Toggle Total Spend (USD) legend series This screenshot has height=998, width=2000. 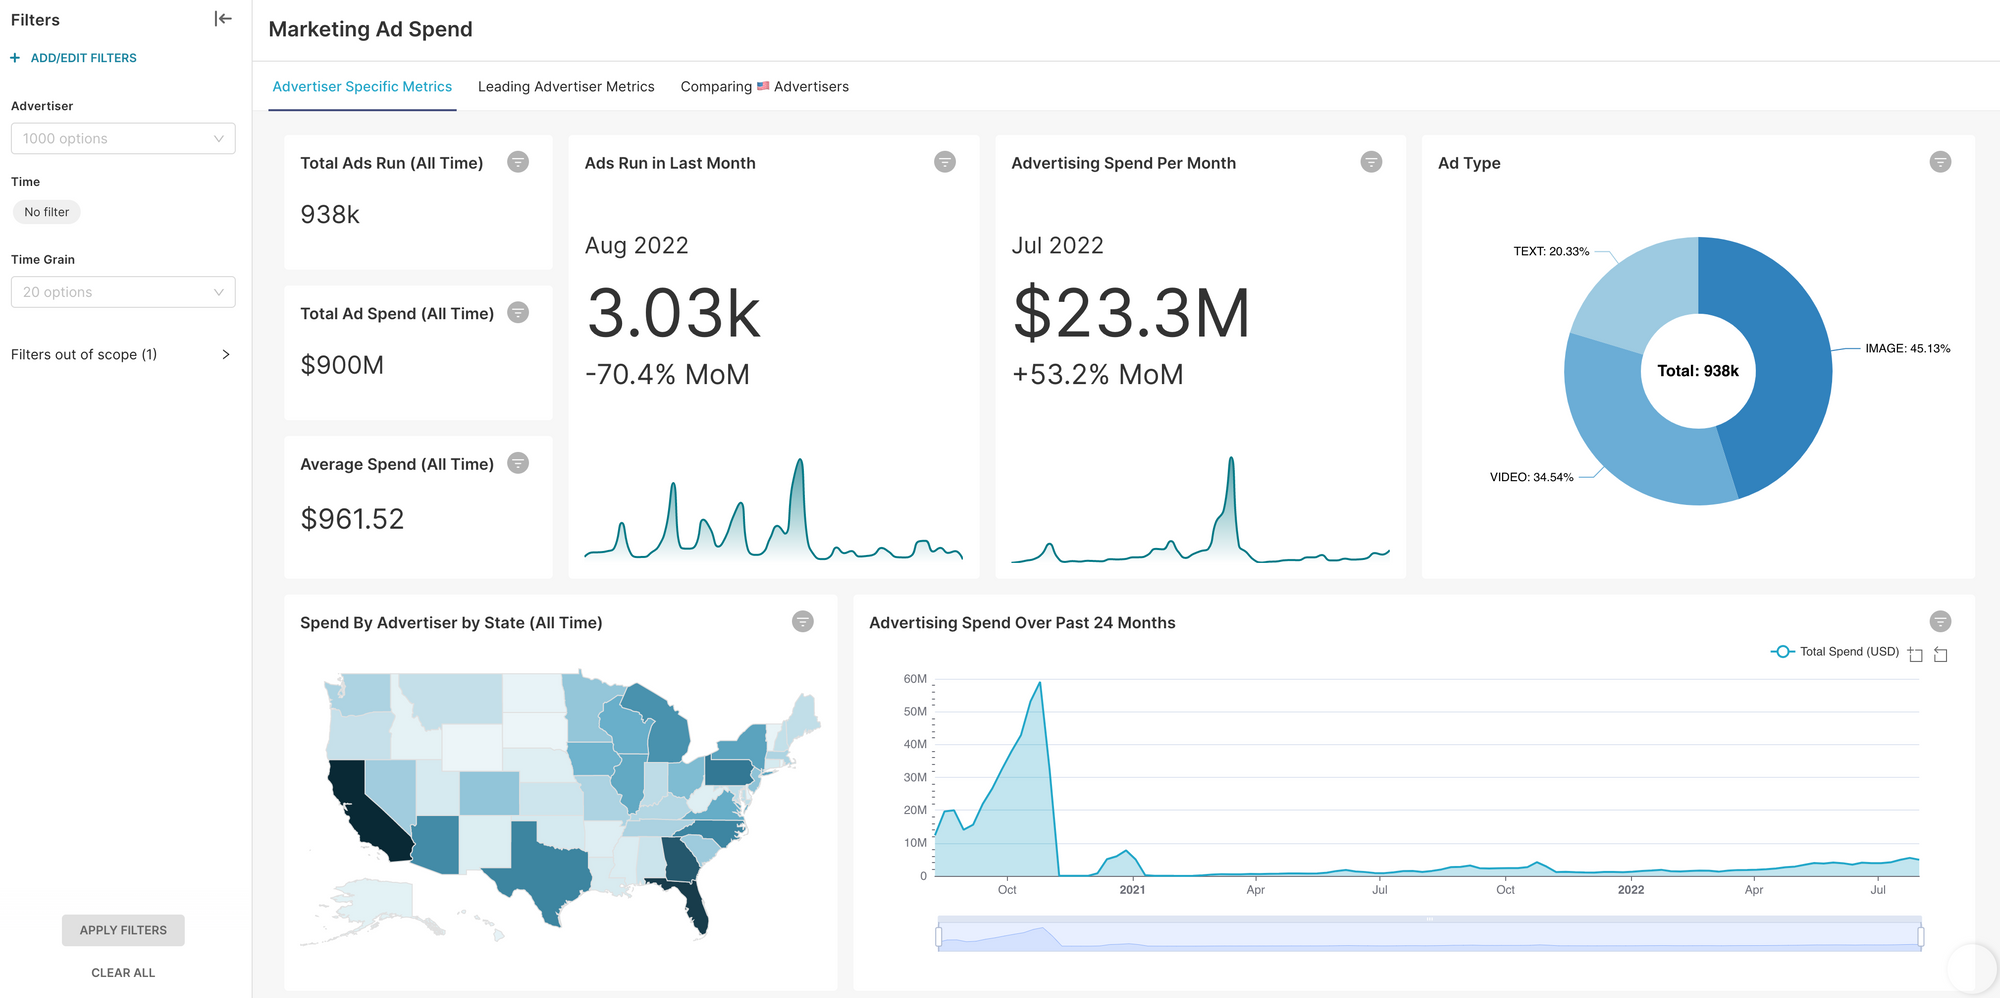[1835, 652]
